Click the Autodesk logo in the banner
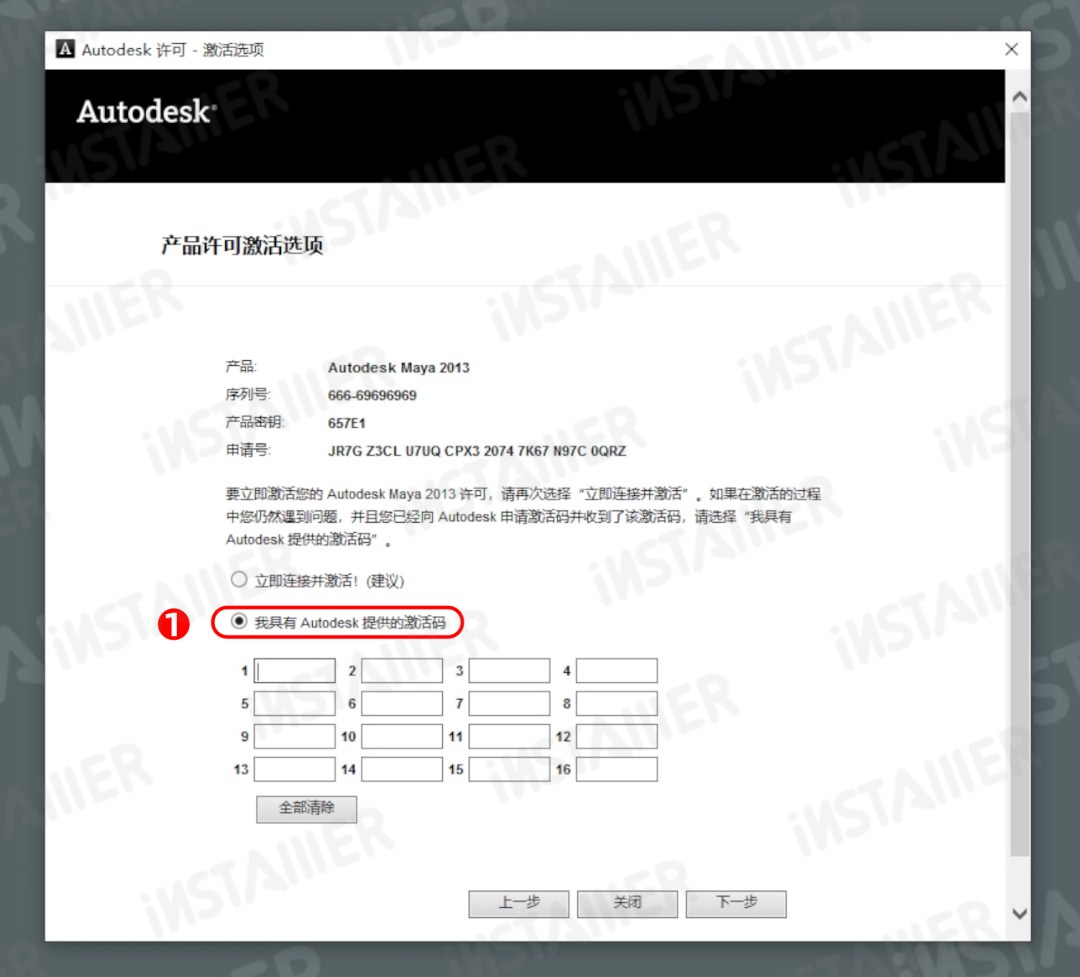 [147, 112]
